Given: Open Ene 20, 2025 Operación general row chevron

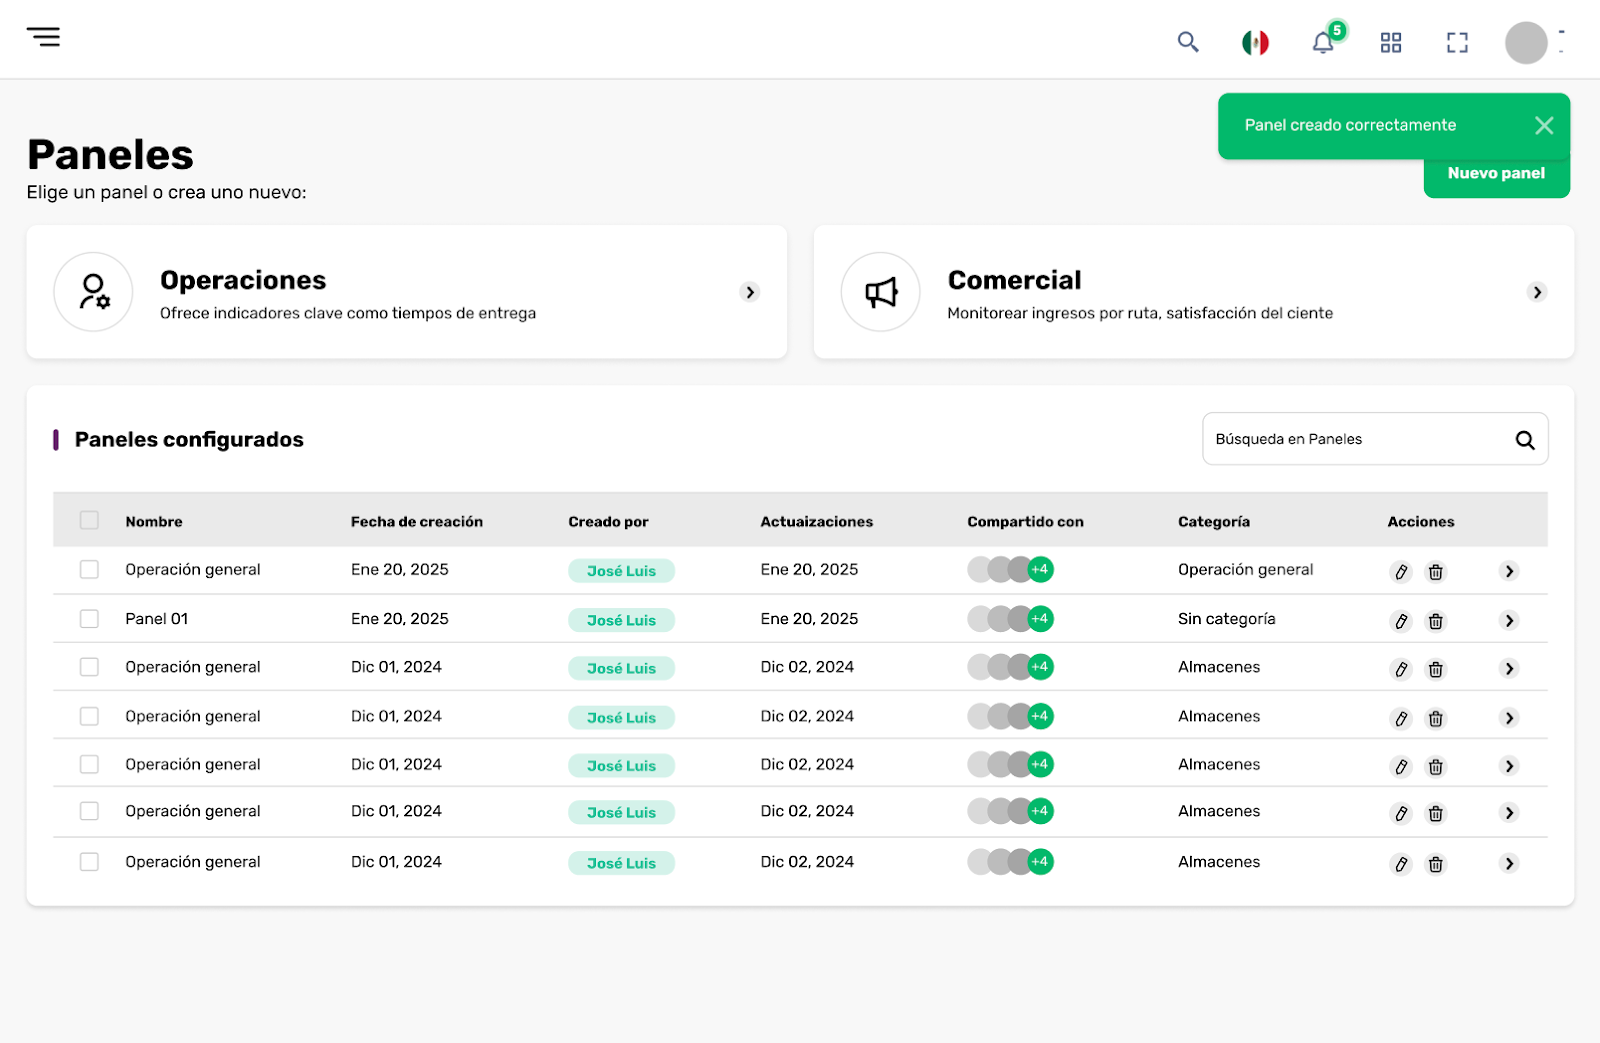Looking at the screenshot, I should (1510, 571).
